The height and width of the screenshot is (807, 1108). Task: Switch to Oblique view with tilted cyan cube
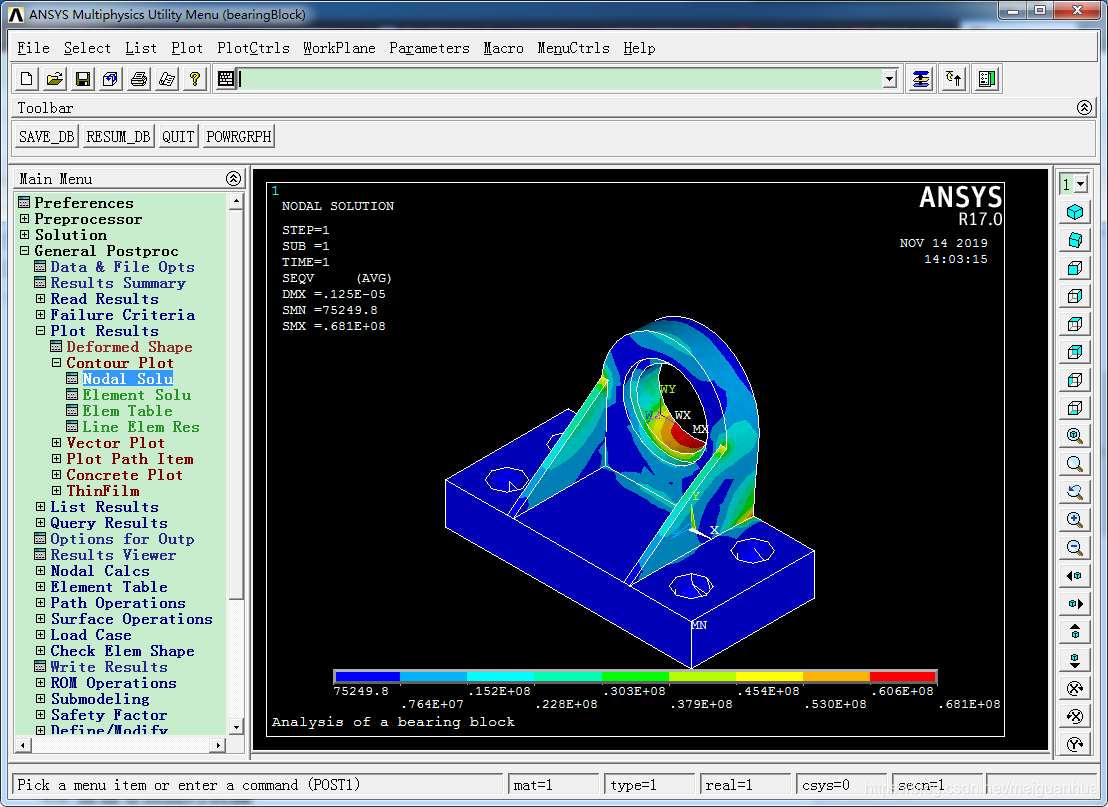point(1075,240)
